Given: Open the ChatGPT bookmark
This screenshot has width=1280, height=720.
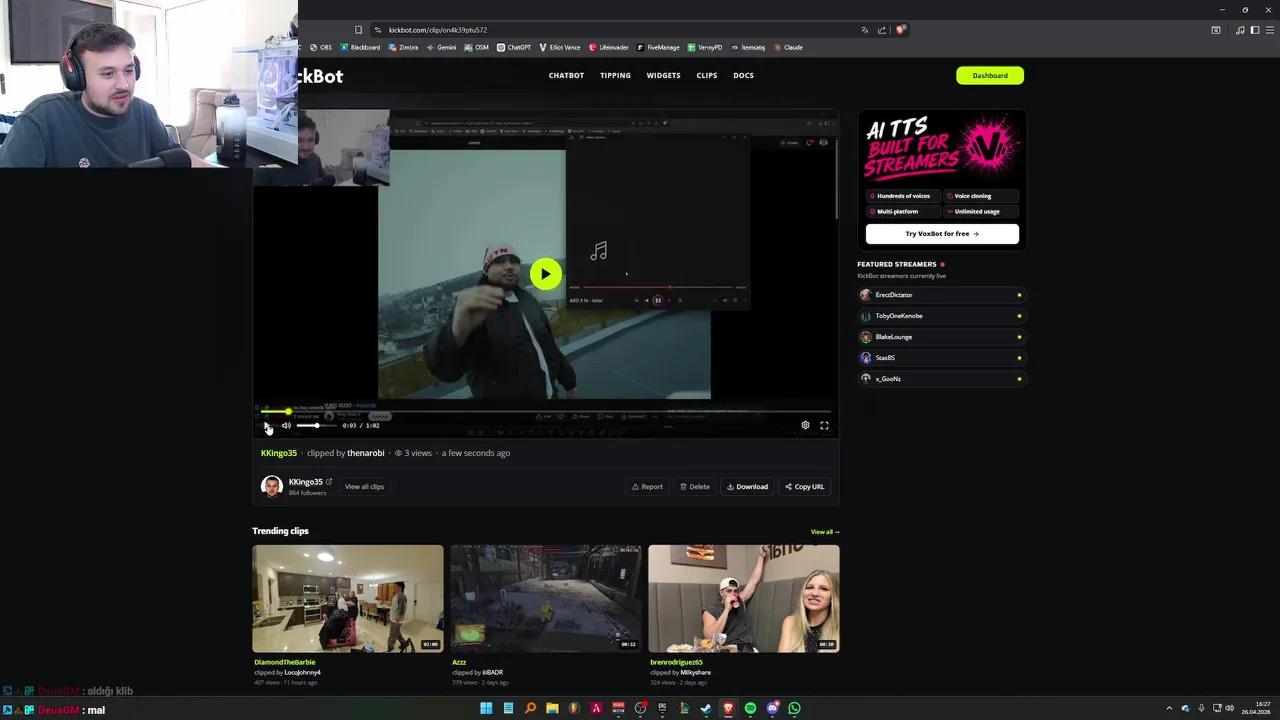Looking at the screenshot, I should coord(514,47).
